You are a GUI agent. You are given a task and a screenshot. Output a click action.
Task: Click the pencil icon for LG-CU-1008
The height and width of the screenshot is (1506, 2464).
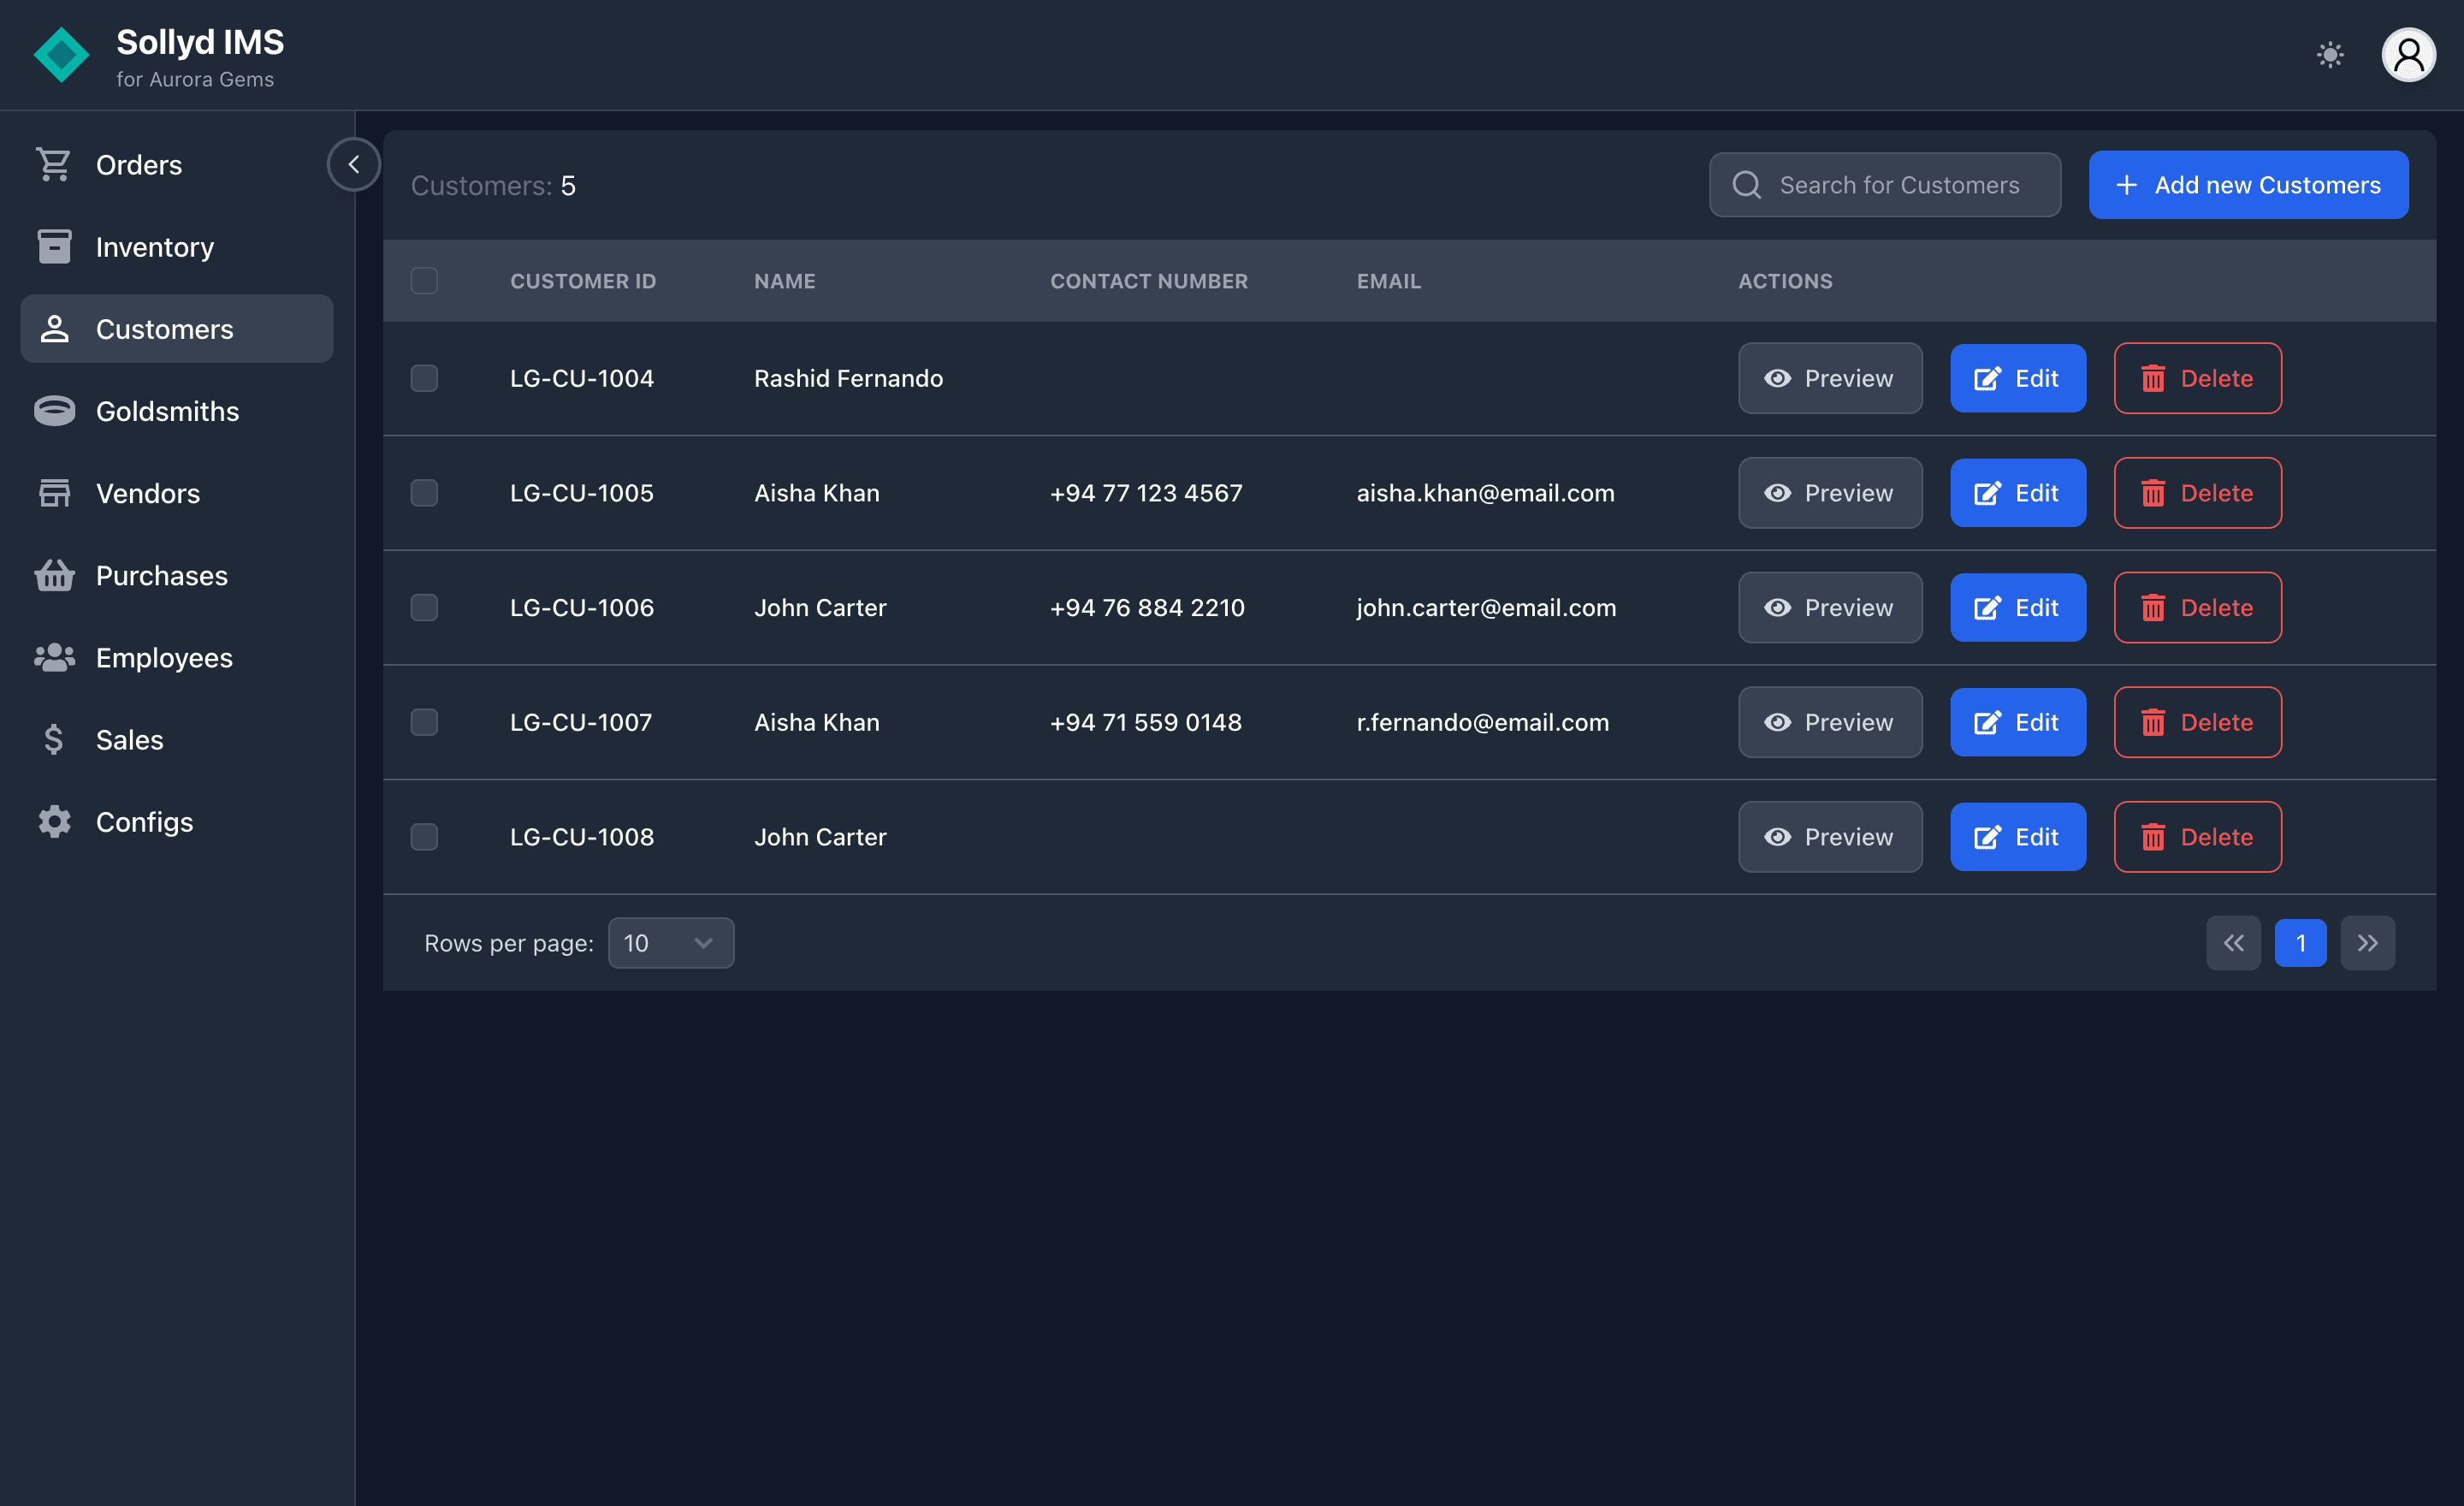(x=1987, y=836)
